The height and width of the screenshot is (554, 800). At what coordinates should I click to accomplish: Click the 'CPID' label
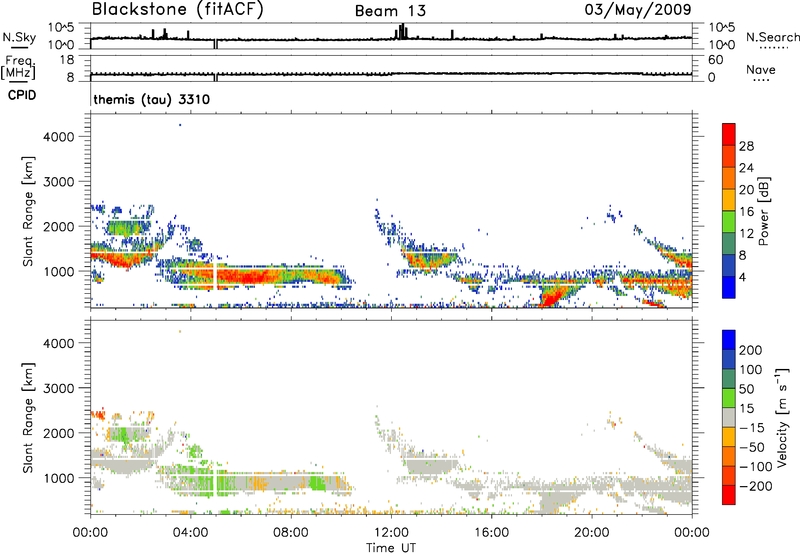point(22,95)
